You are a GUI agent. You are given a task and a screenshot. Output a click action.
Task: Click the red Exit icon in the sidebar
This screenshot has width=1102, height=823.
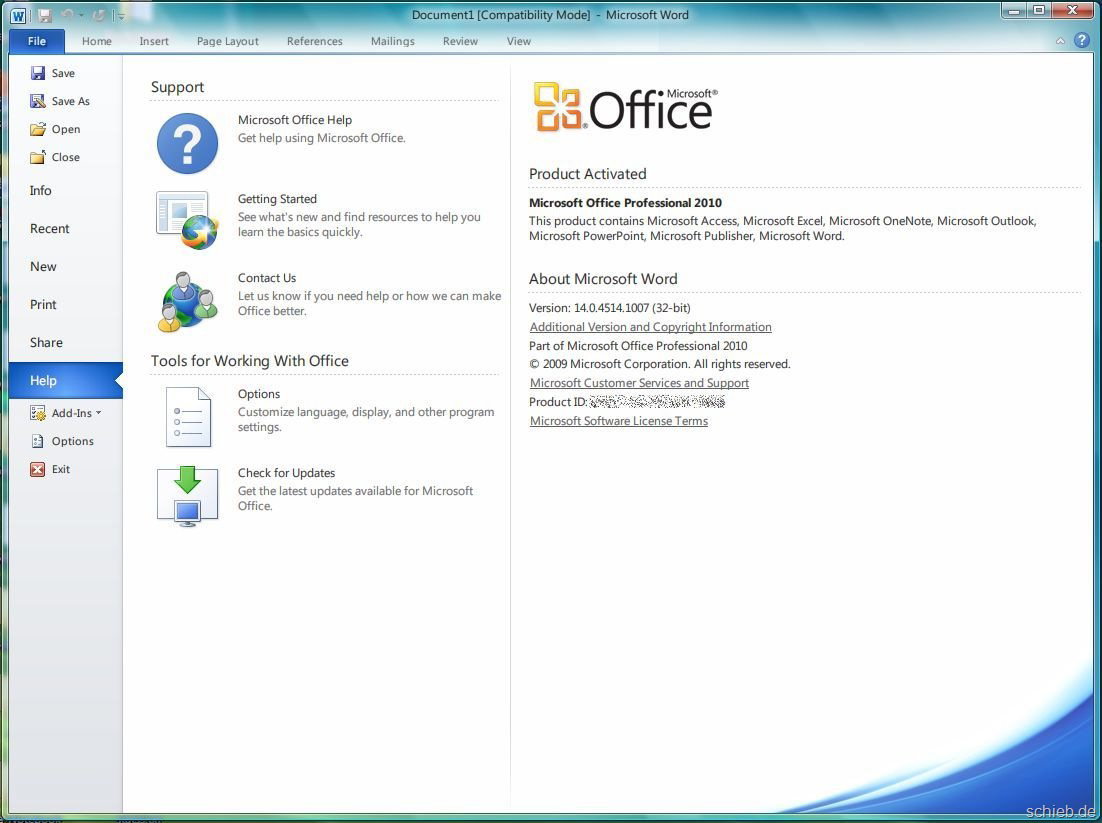click(x=38, y=469)
